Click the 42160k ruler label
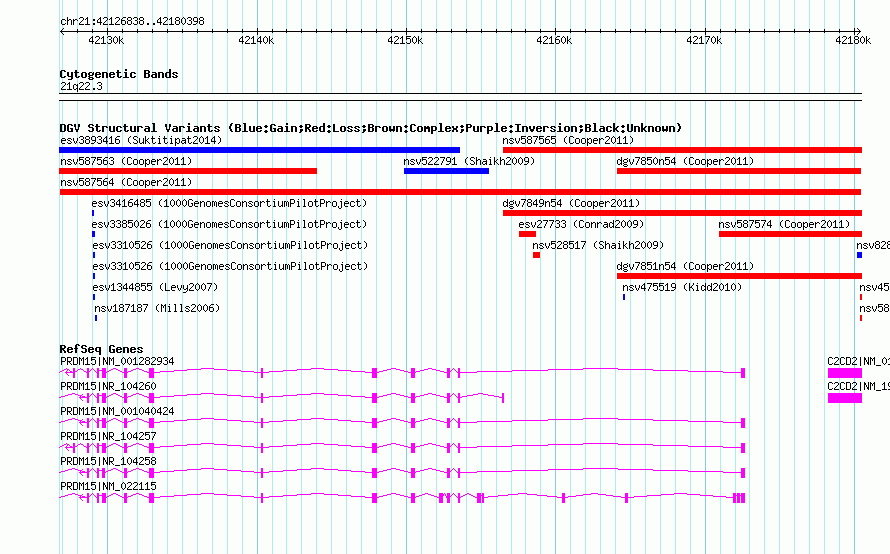Screen dimensions: 890x554 554,40
